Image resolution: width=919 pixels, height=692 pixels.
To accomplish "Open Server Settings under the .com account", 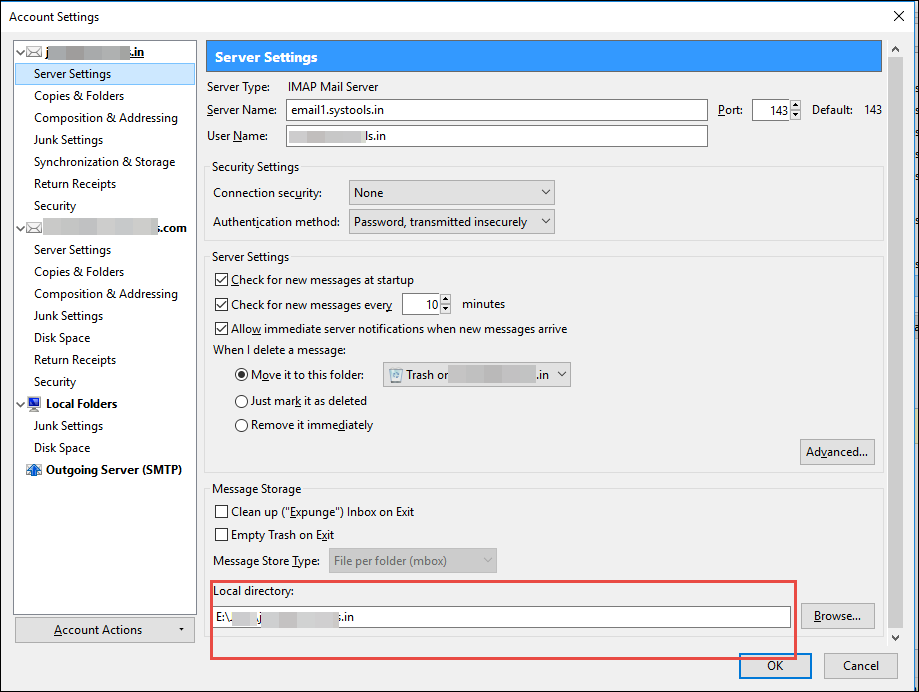I will (x=72, y=250).
